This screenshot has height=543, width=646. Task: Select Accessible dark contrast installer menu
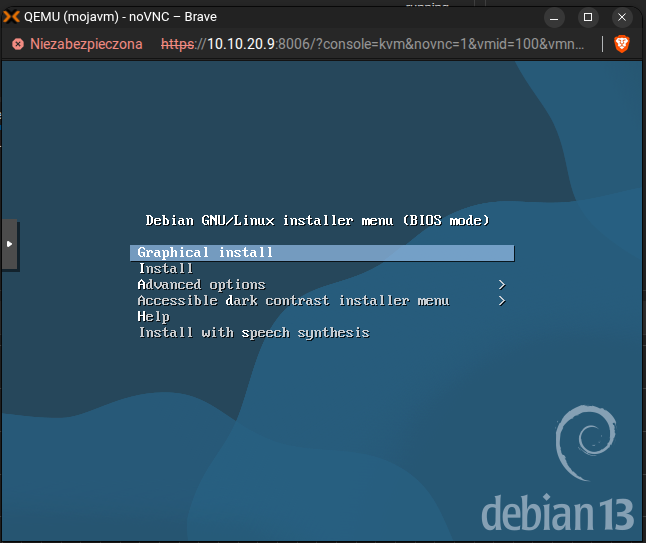click(x=293, y=301)
